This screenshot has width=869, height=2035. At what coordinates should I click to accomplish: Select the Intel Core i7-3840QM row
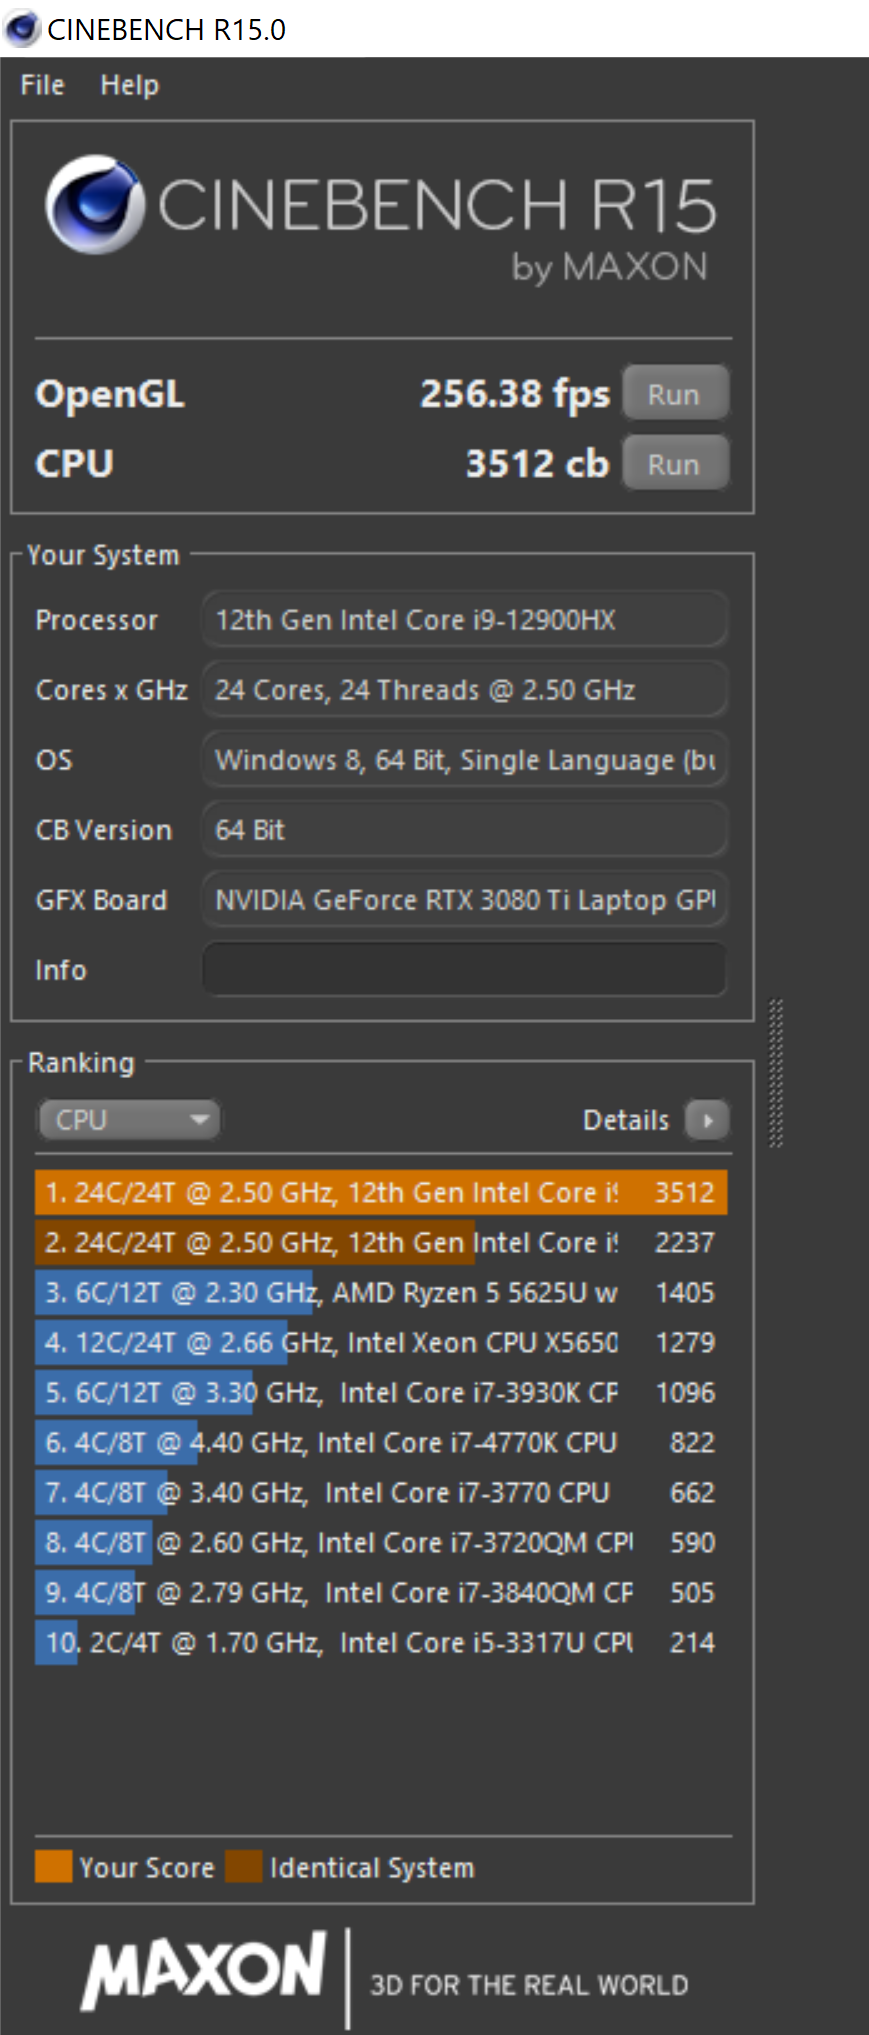(x=381, y=1592)
